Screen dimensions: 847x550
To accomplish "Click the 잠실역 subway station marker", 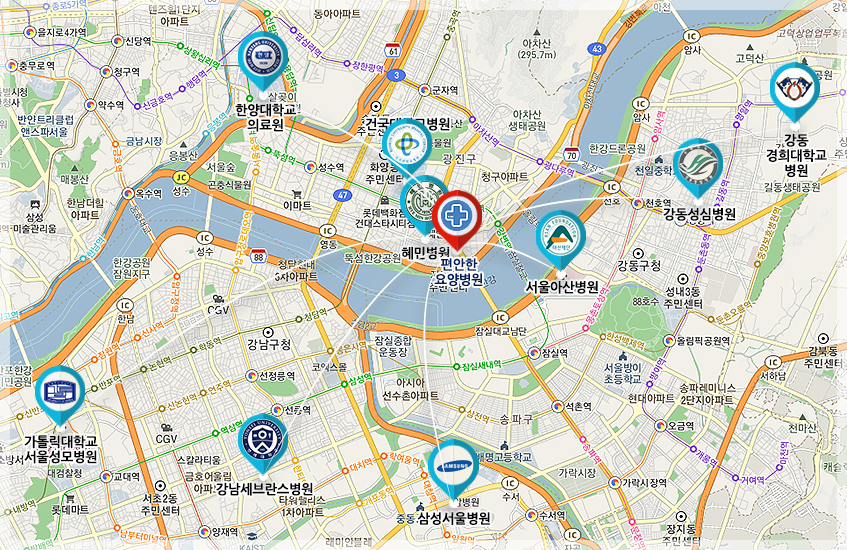I will point(535,353).
